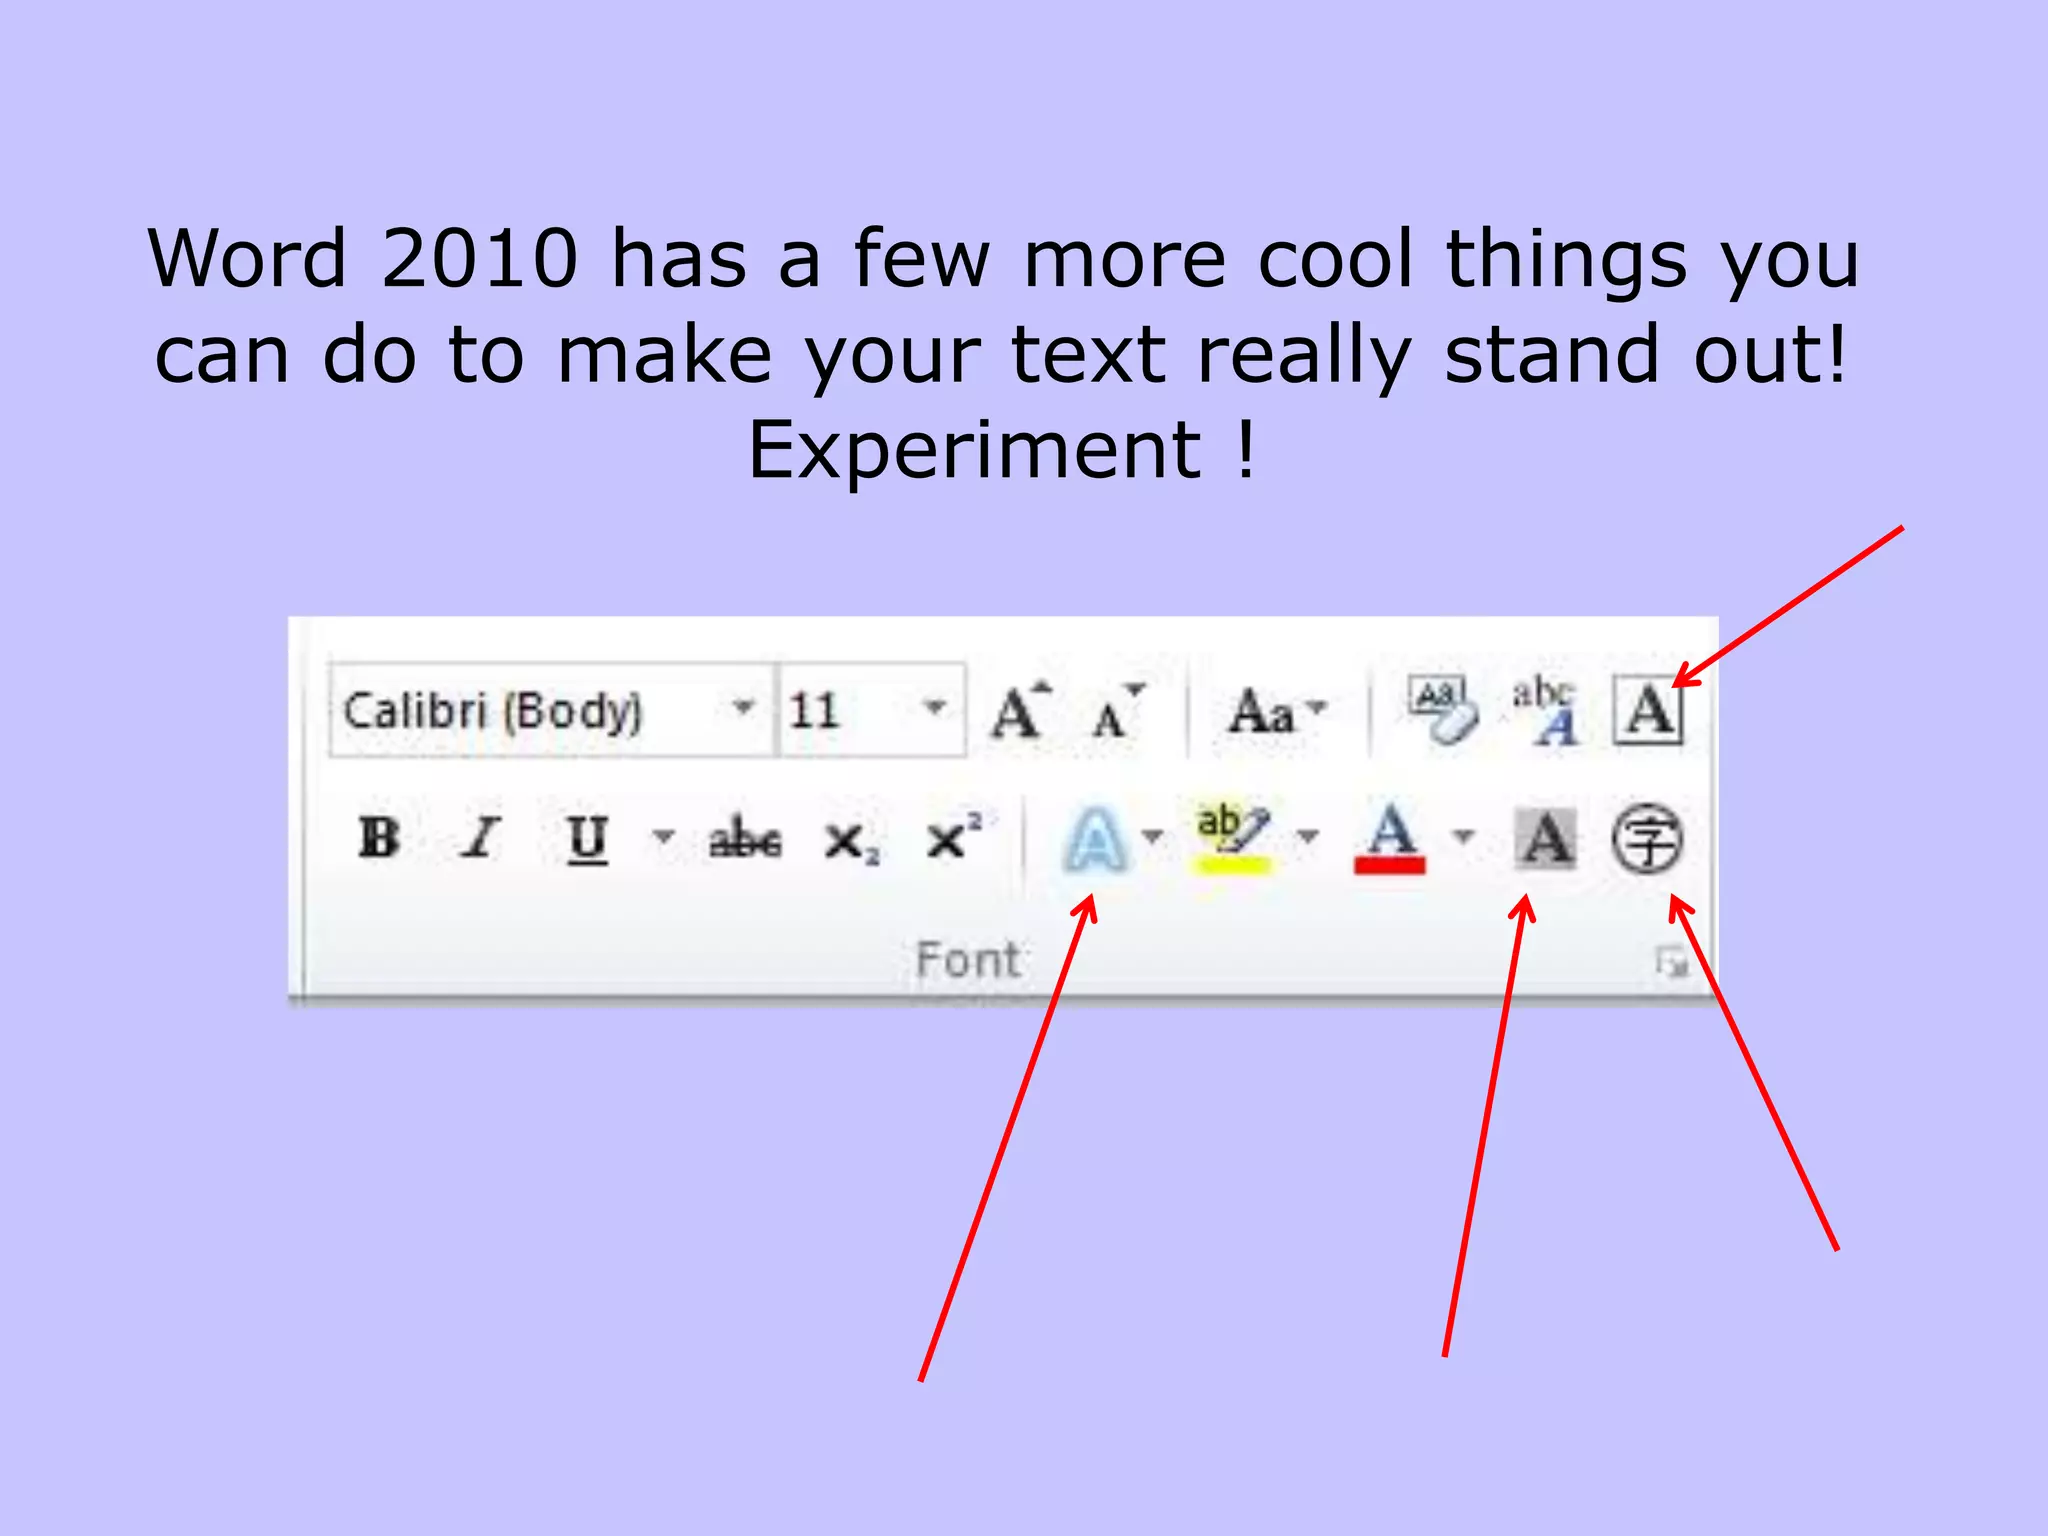Apply the yellow Text Highlight Color
The image size is (2048, 1536).
(1233, 838)
